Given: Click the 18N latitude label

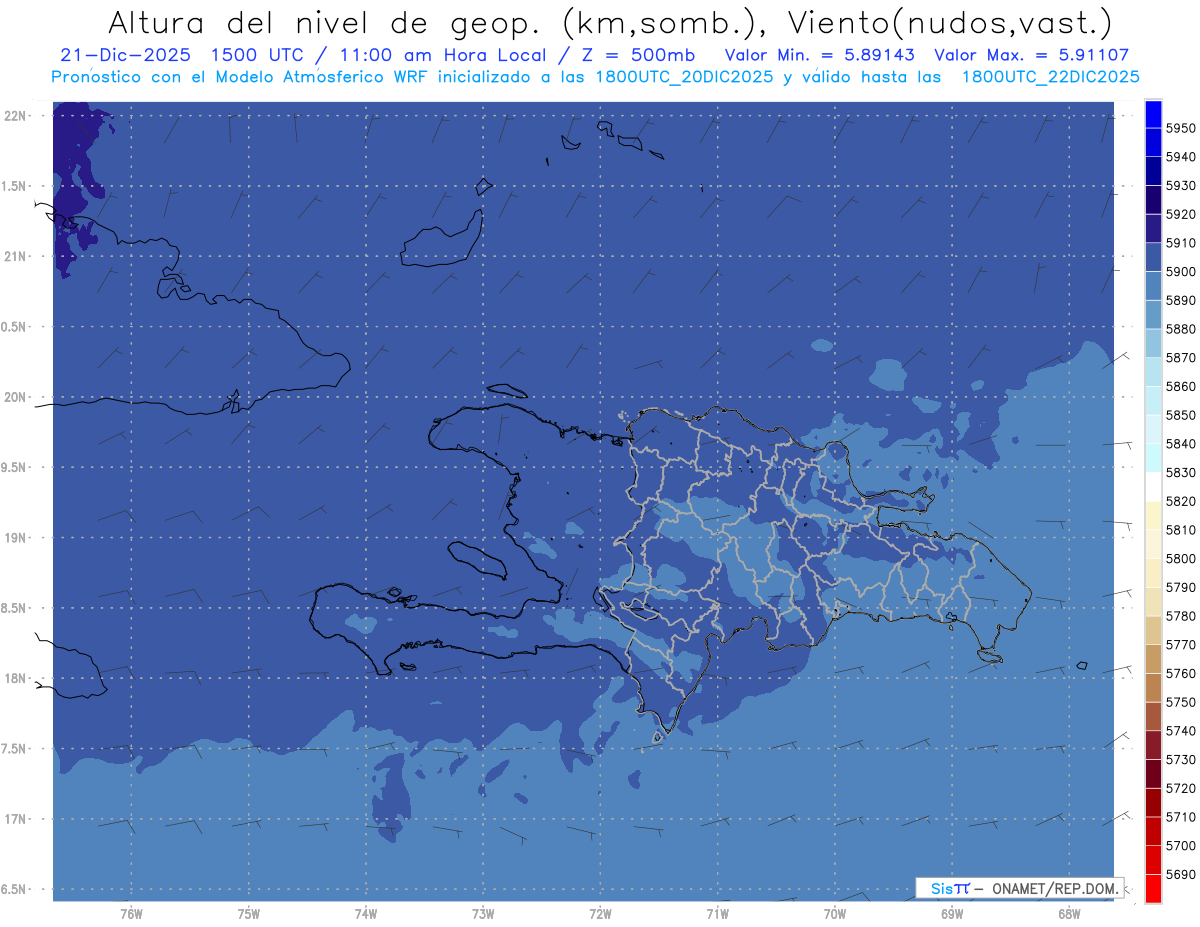Looking at the screenshot, I should [x=16, y=679].
